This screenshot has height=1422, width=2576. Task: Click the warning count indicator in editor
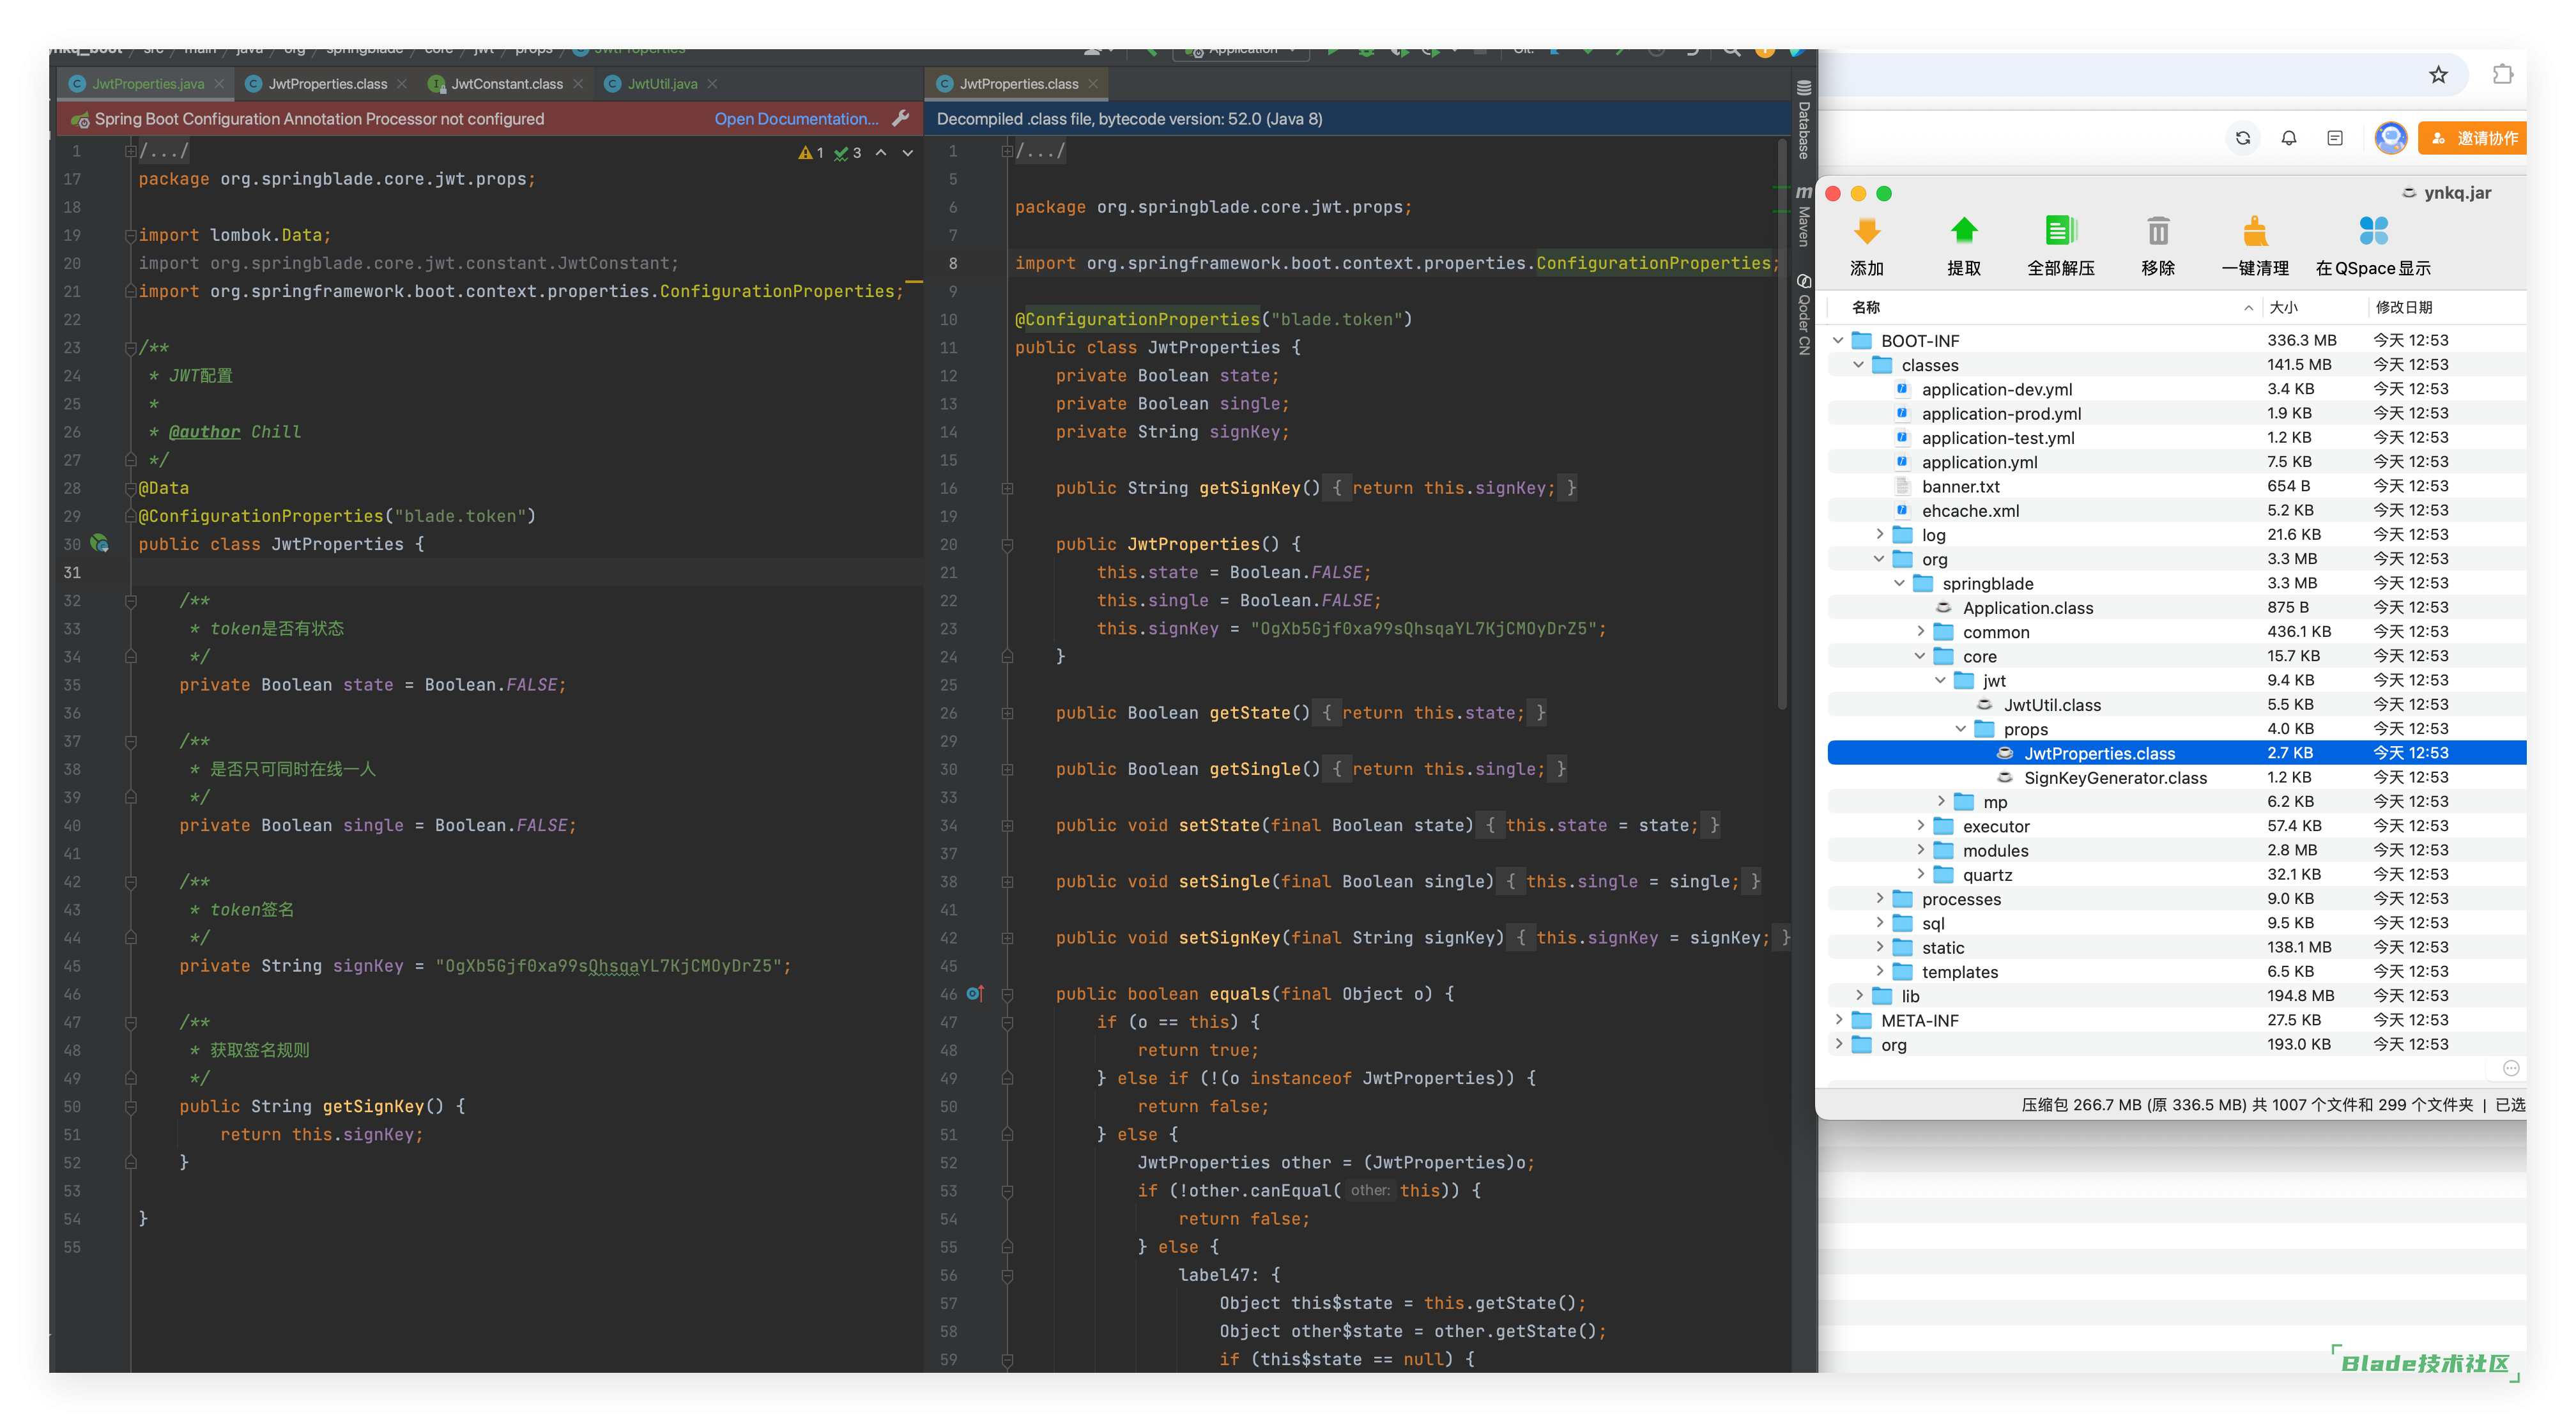811,153
